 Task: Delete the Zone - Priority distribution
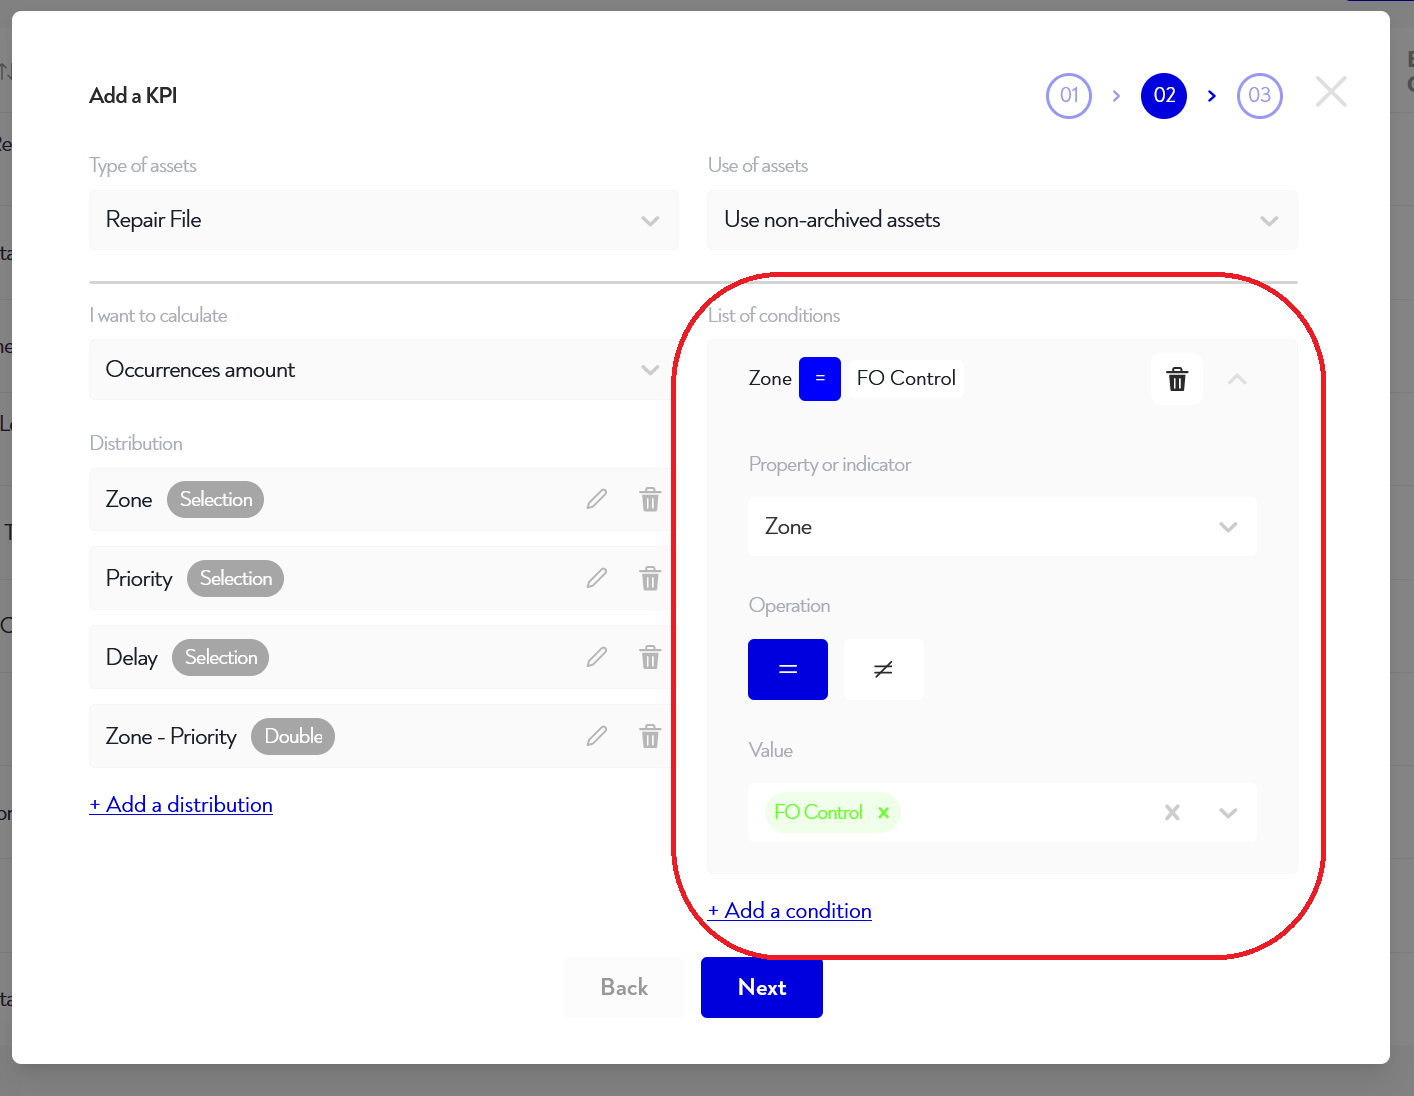(650, 736)
